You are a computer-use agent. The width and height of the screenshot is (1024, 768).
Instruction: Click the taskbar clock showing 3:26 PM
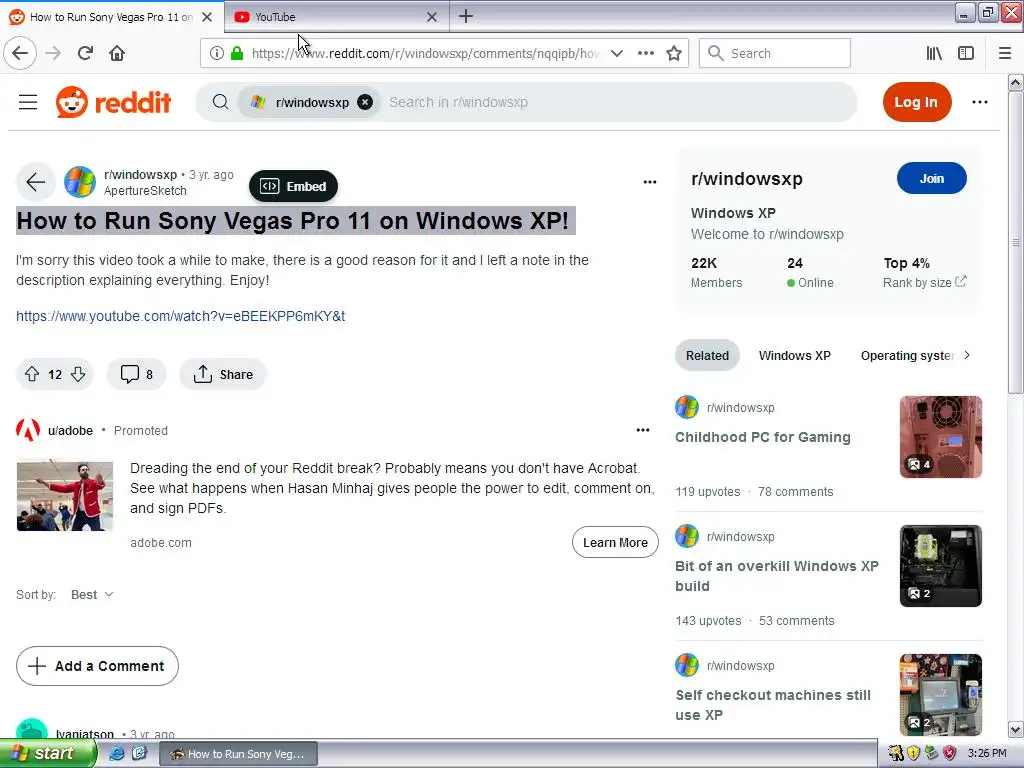tap(987, 753)
